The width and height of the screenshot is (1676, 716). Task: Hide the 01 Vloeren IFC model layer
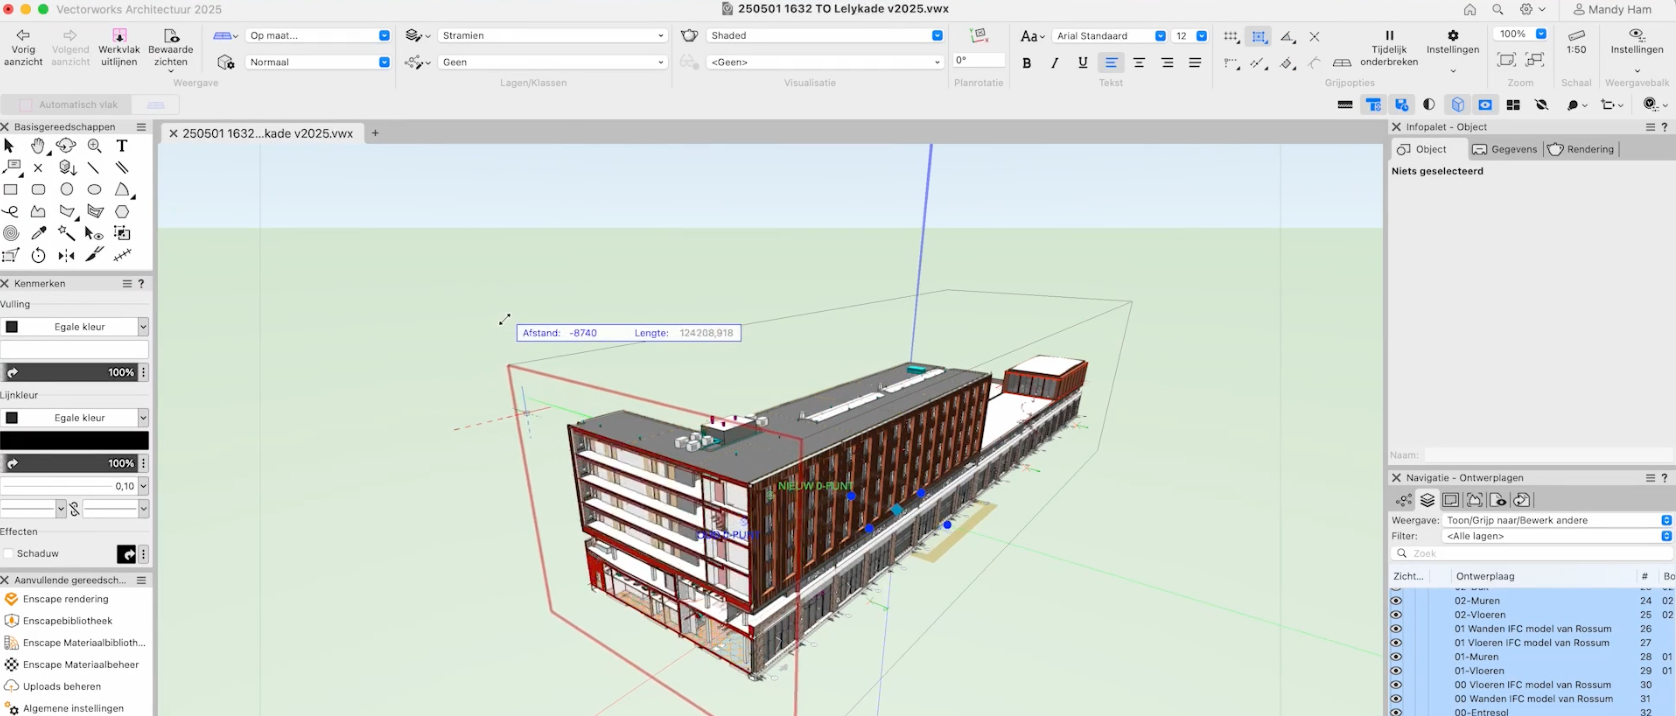tap(1396, 643)
